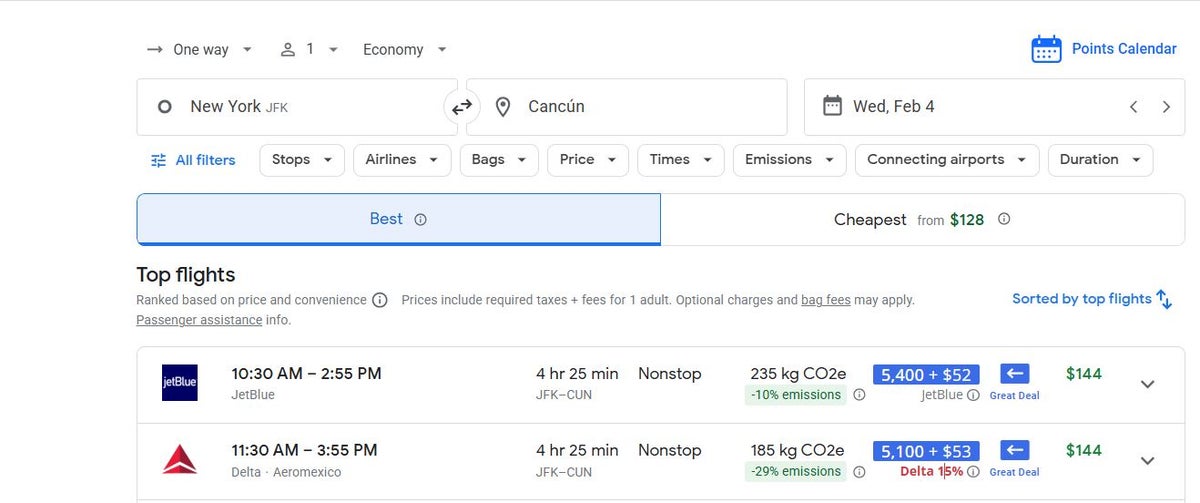Click info icon beside Cheapest price
This screenshot has width=1200, height=503.
tap(1004, 219)
